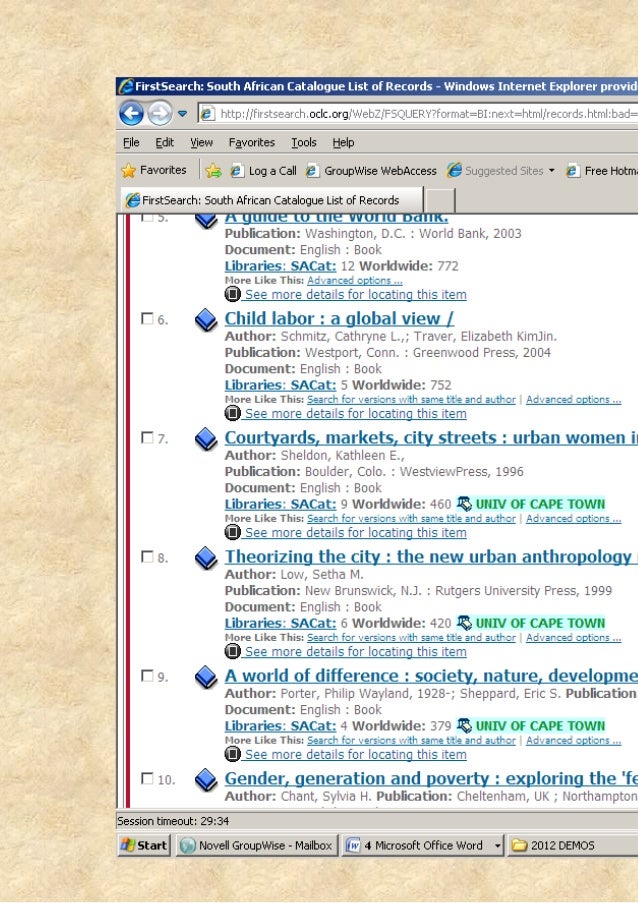Click the Add to Favorites Bar icon
Screen dimensions: 638x903
pos(213,170)
